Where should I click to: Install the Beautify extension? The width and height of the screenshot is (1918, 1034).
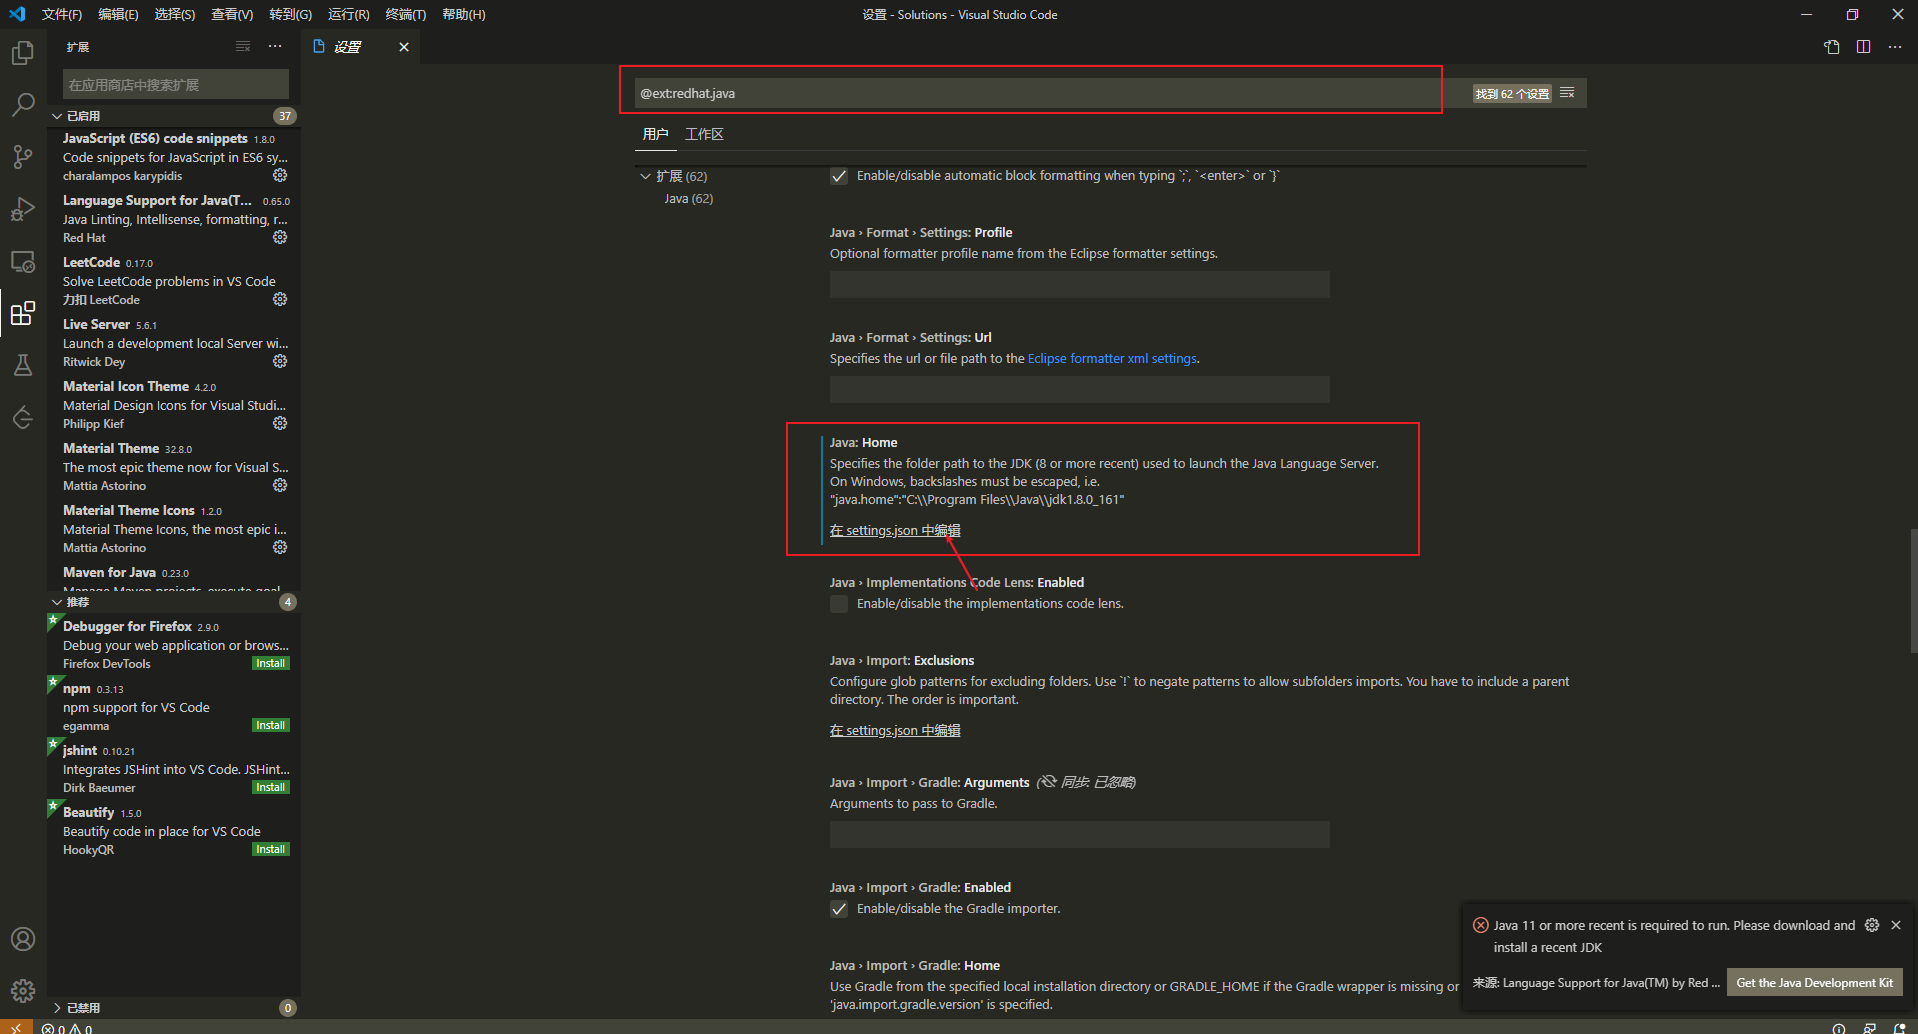(270, 850)
